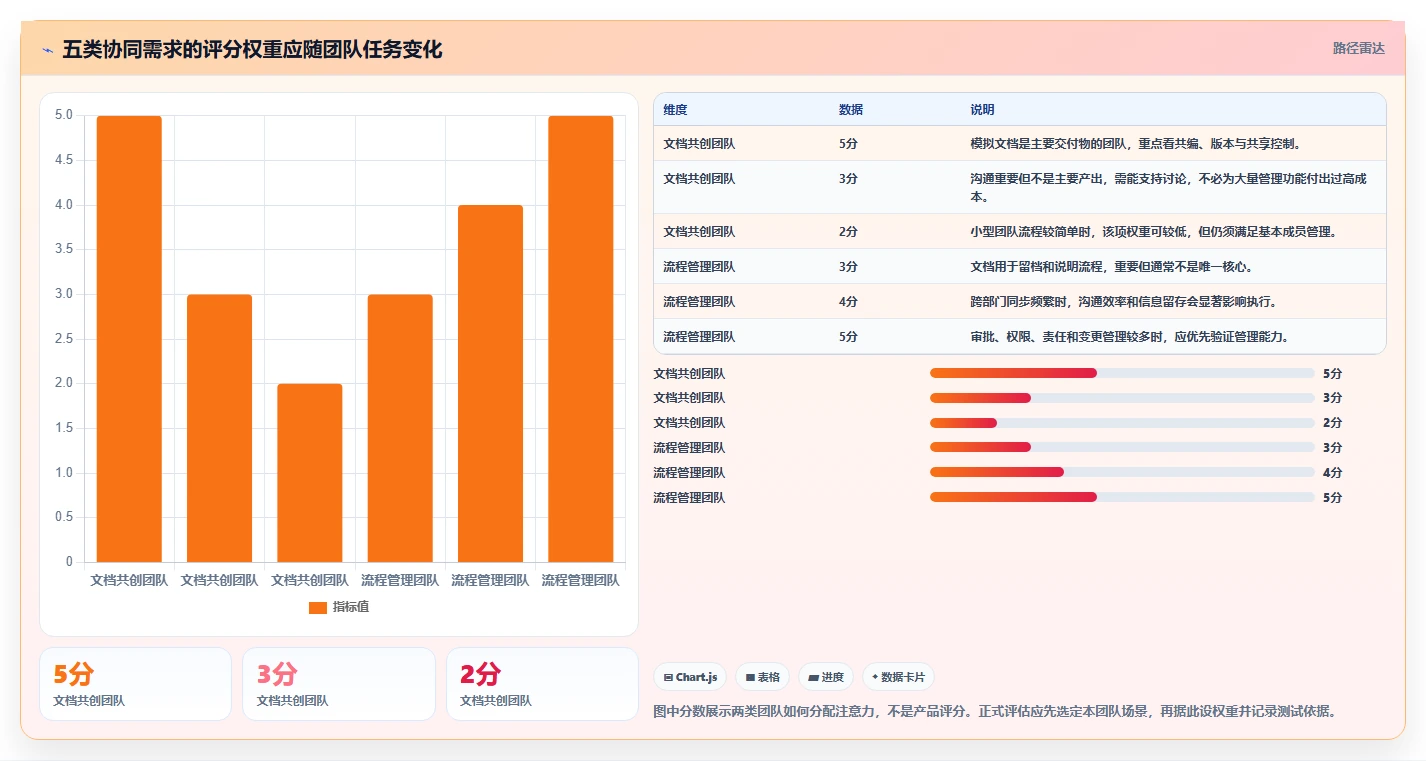Open the 3分 文档共创团队 data card
Viewport: 1426px width, 761px height.
pos(339,684)
